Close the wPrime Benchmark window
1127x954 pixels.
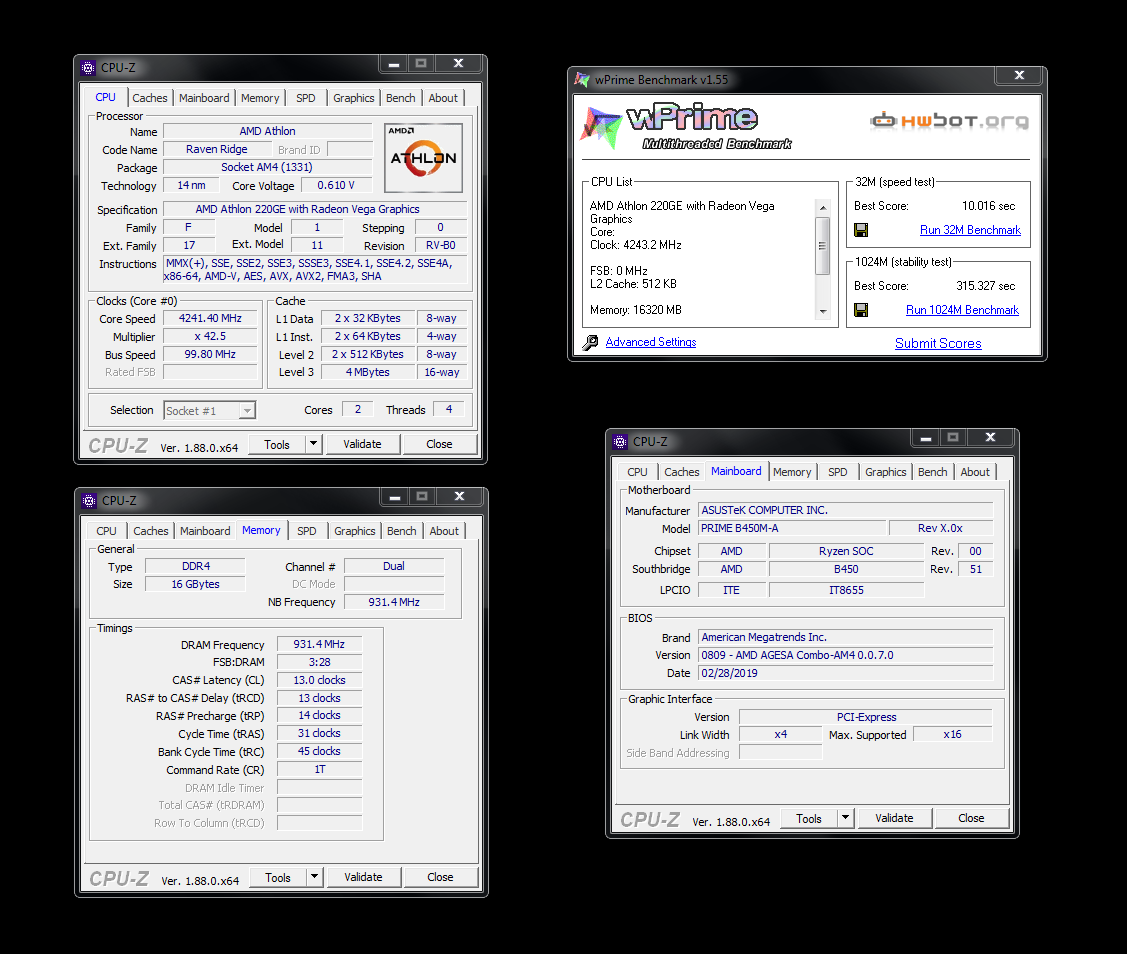point(1019,75)
